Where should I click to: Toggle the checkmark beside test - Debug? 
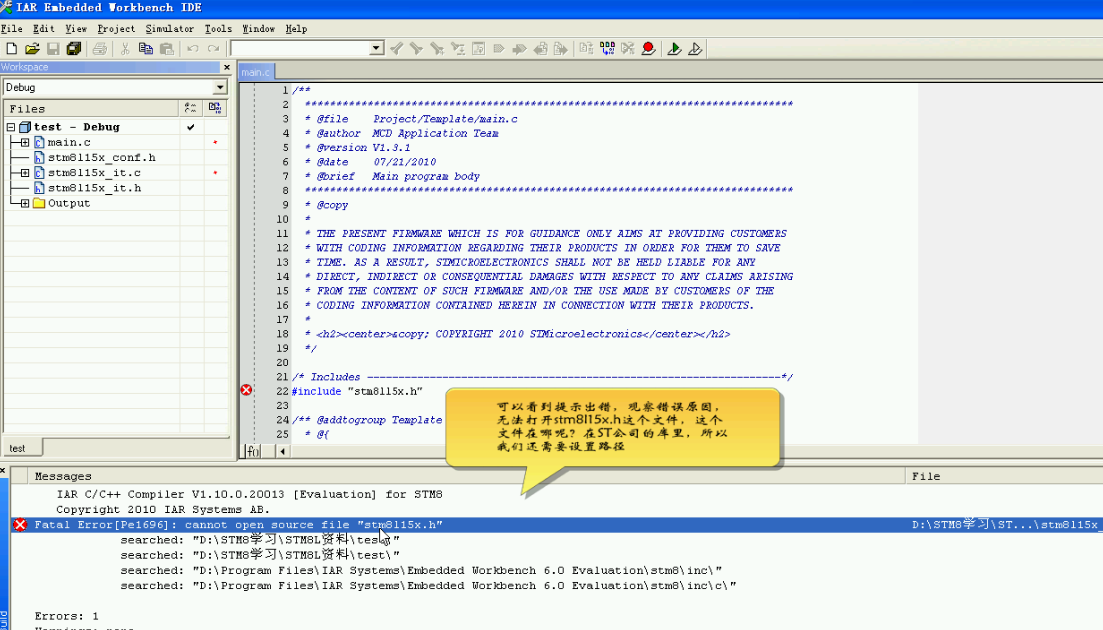191,127
